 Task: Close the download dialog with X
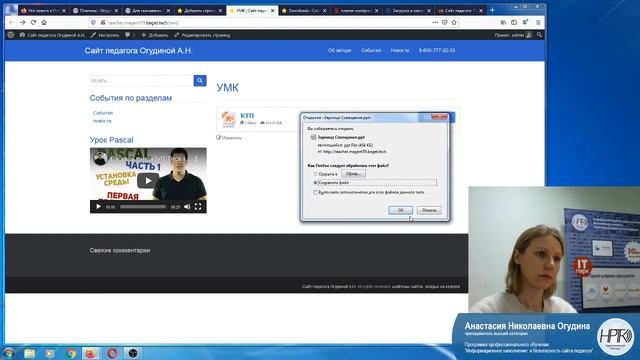[439, 117]
